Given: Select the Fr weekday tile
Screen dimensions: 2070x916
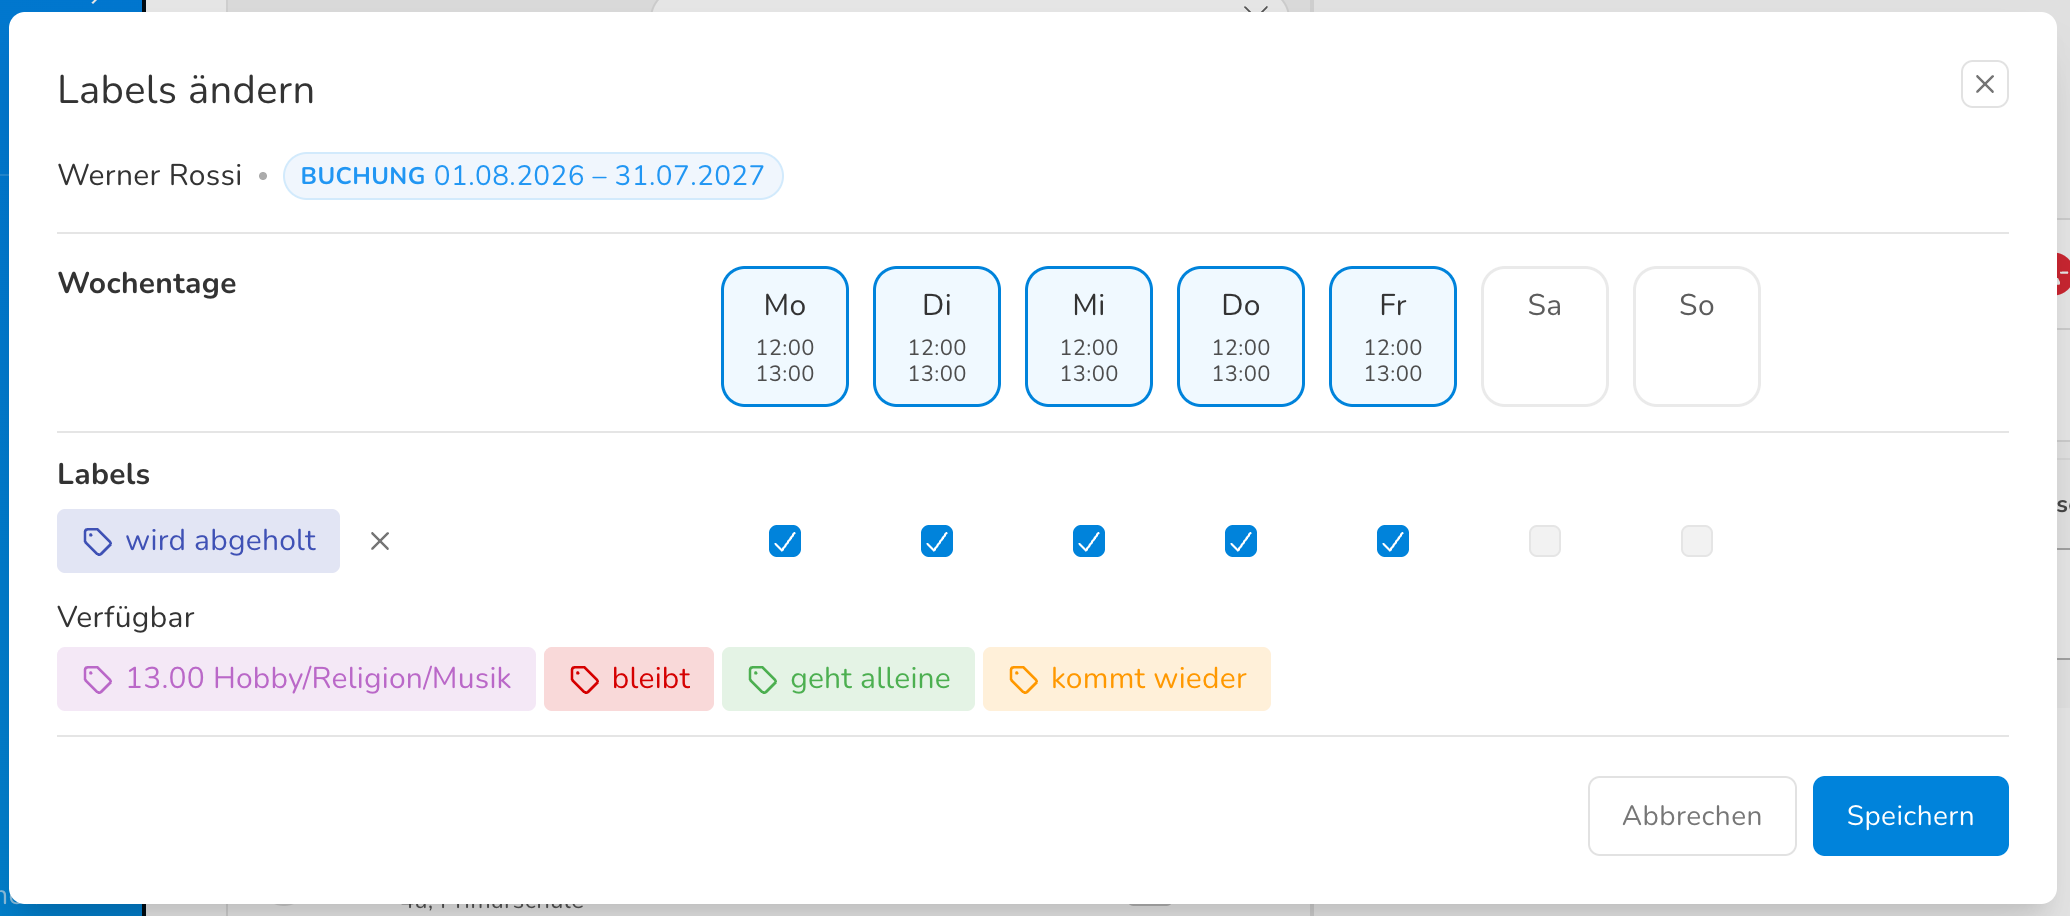Looking at the screenshot, I should (1393, 336).
